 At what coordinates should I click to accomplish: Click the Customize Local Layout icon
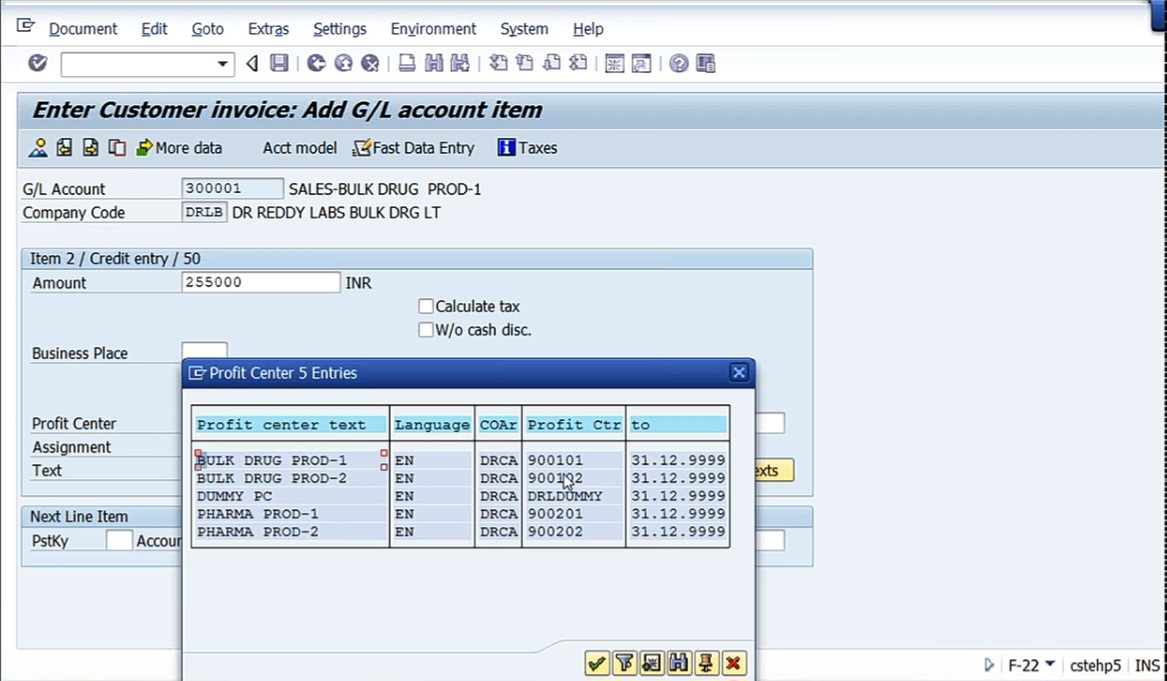[x=706, y=63]
